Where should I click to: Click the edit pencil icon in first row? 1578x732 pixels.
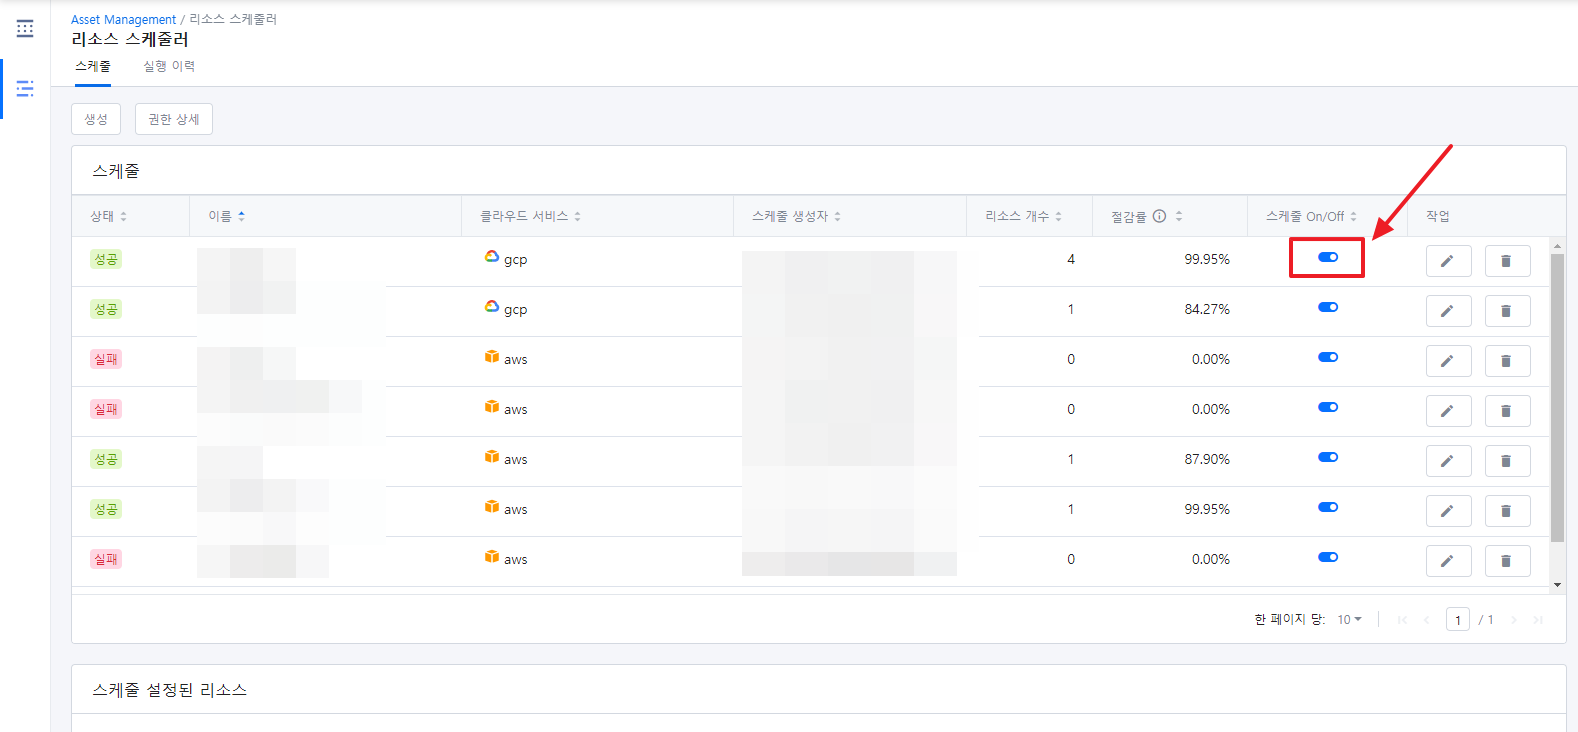(1447, 261)
